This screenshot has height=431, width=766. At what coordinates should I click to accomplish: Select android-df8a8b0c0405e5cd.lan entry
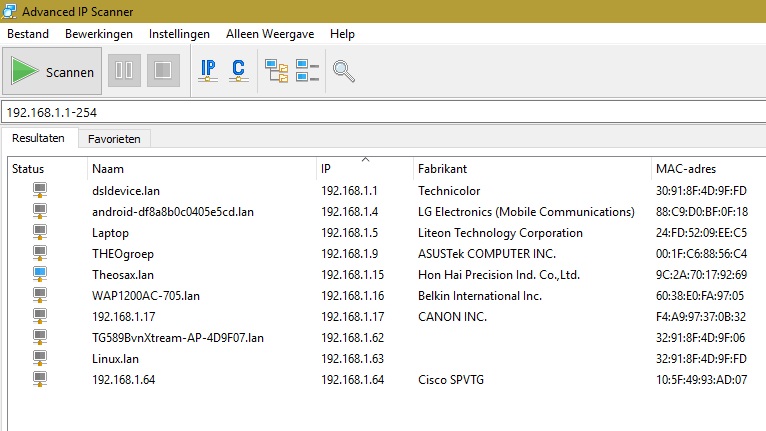click(x=173, y=212)
